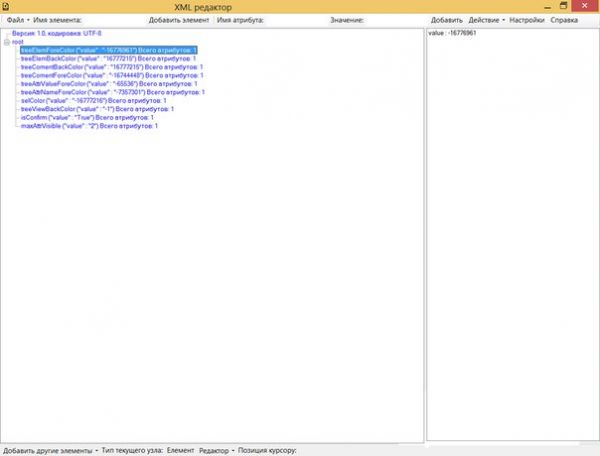
Task: Select the treeAttrValueForeColor tree row
Action: pyautogui.click(x=109, y=84)
